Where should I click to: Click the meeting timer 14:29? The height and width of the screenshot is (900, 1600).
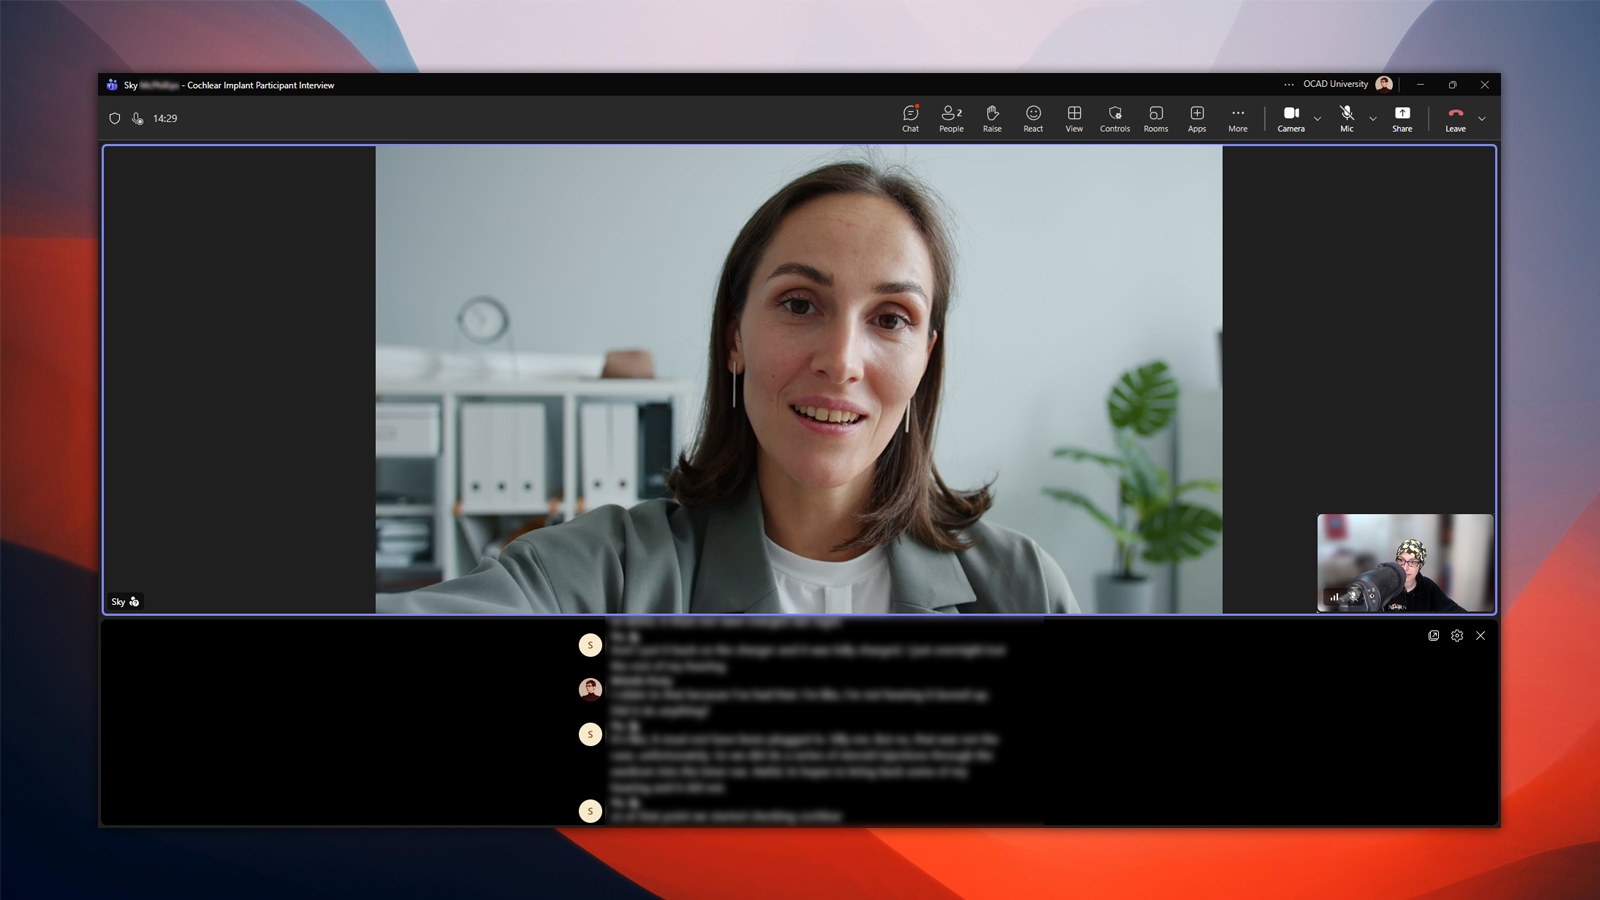[x=165, y=118]
